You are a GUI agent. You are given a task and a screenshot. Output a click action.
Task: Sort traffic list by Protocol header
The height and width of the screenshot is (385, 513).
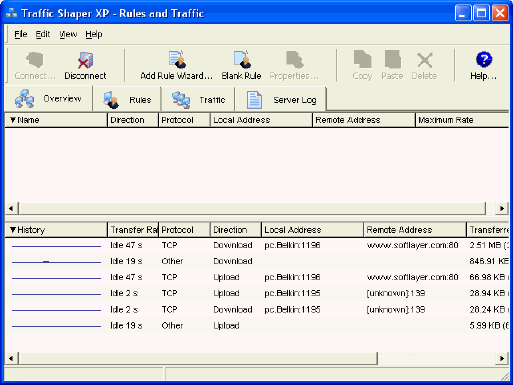[x=184, y=230]
